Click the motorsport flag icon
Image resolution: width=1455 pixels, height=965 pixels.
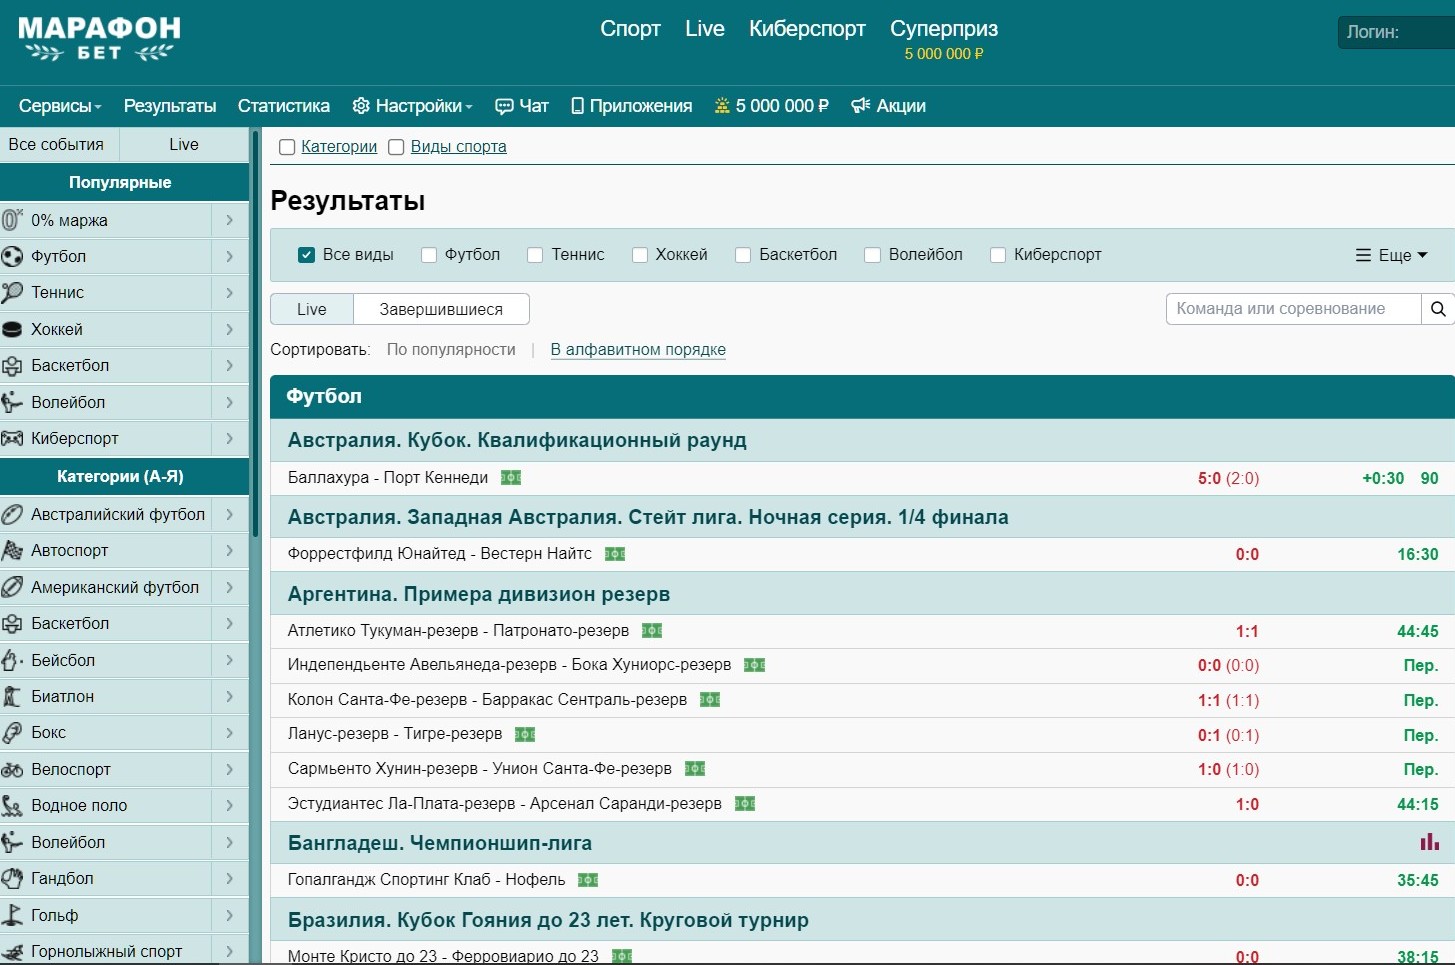coord(12,550)
